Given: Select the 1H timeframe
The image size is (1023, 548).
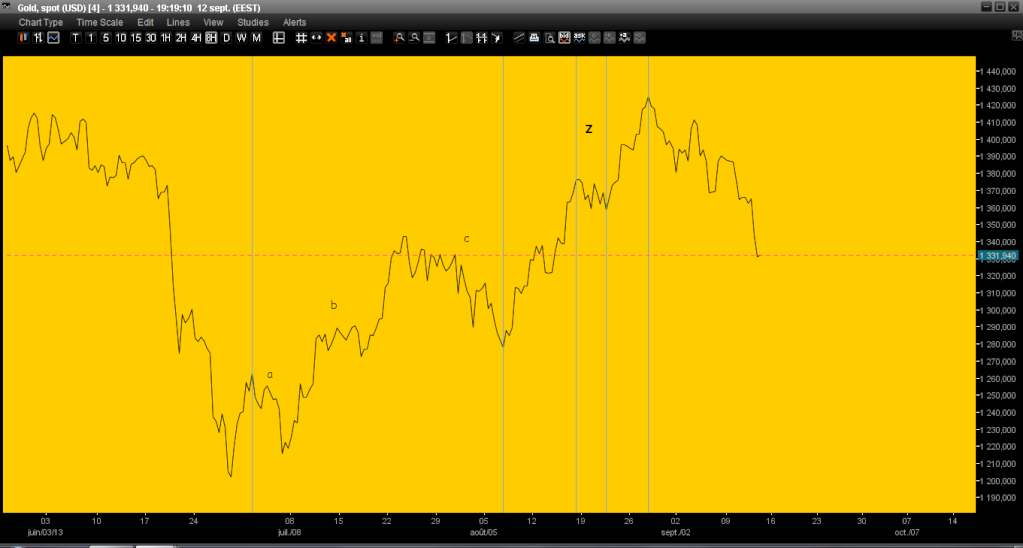Looking at the screenshot, I should pyautogui.click(x=166, y=38).
